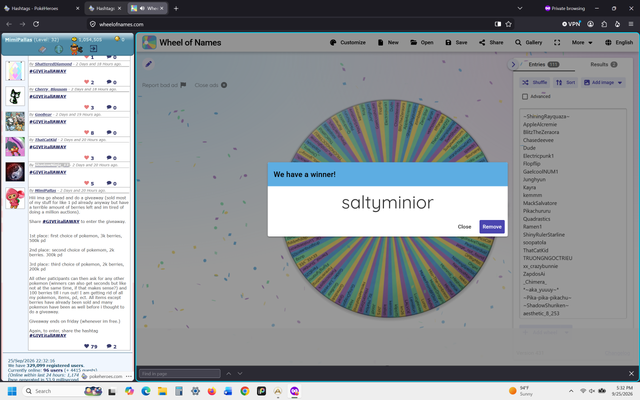Viewport: 640px width, 400px height.
Task: Click the fire forget-session icon
Action: tap(617, 24)
